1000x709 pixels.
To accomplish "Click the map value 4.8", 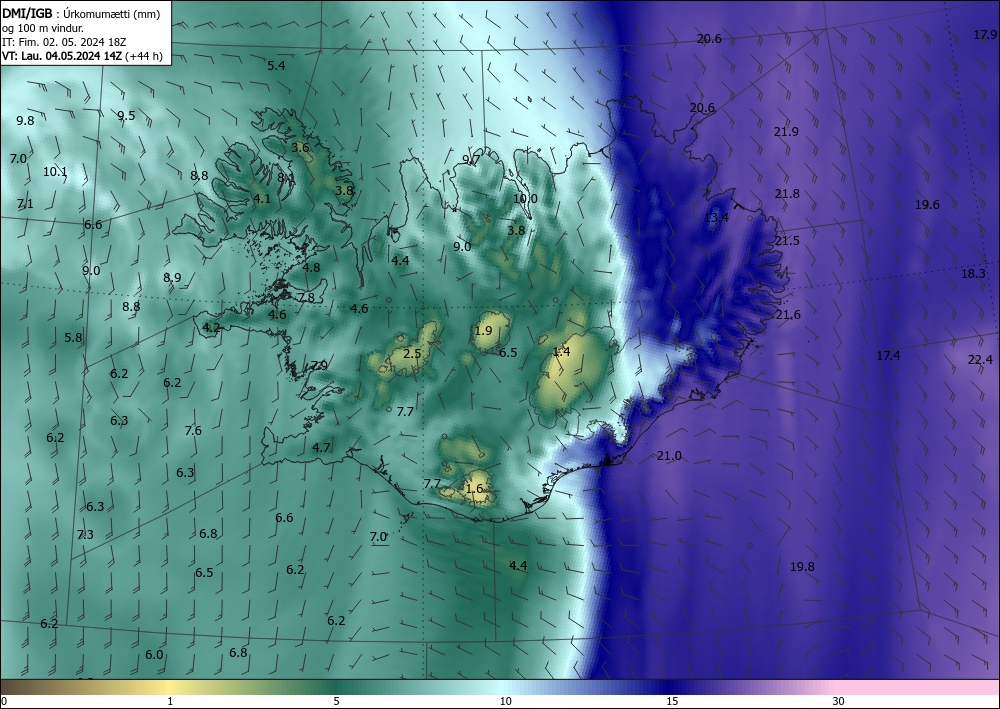I will point(311,268).
